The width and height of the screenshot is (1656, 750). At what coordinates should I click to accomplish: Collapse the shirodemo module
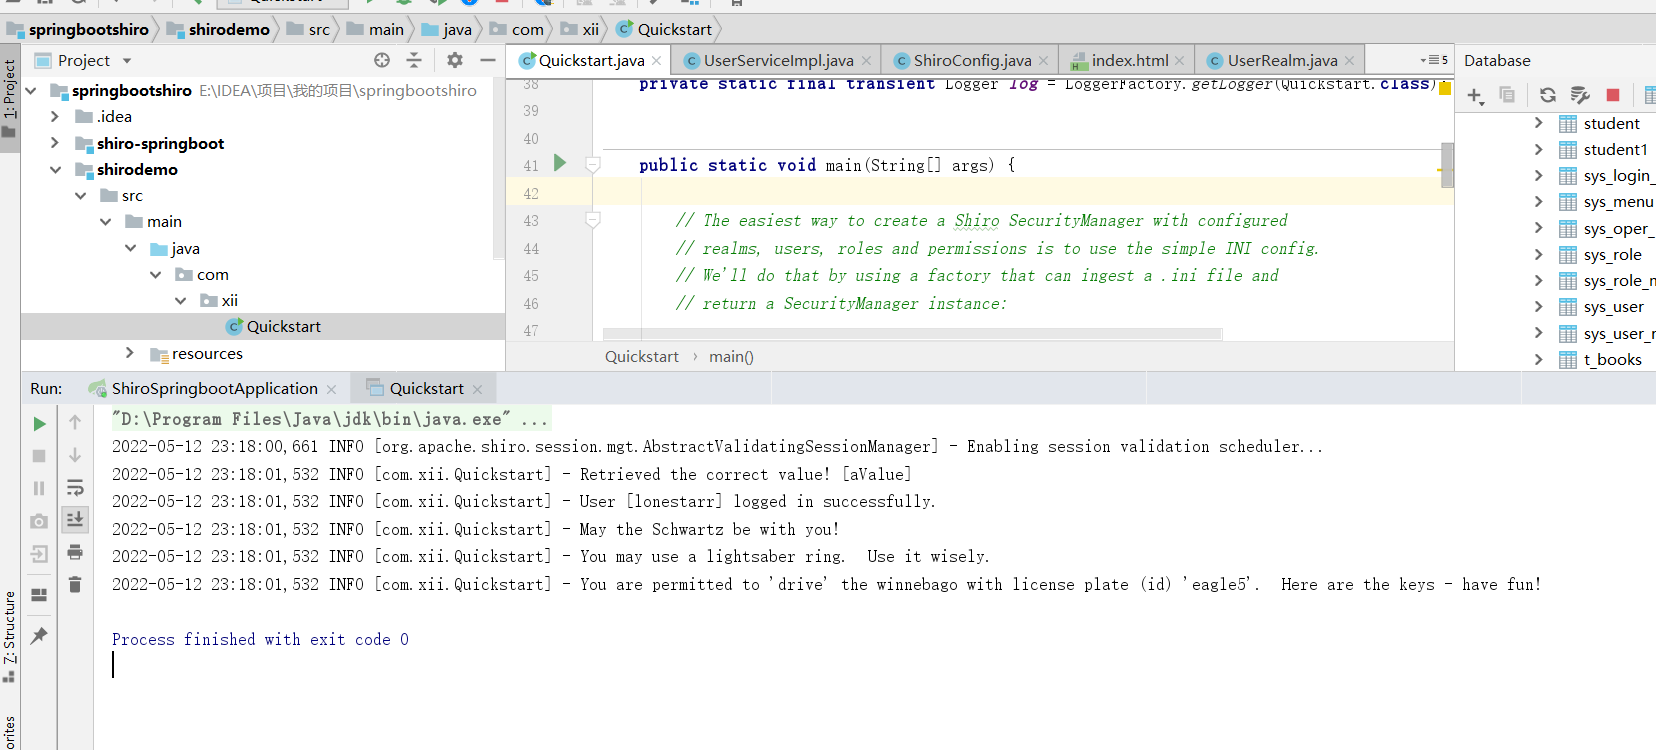coord(55,169)
